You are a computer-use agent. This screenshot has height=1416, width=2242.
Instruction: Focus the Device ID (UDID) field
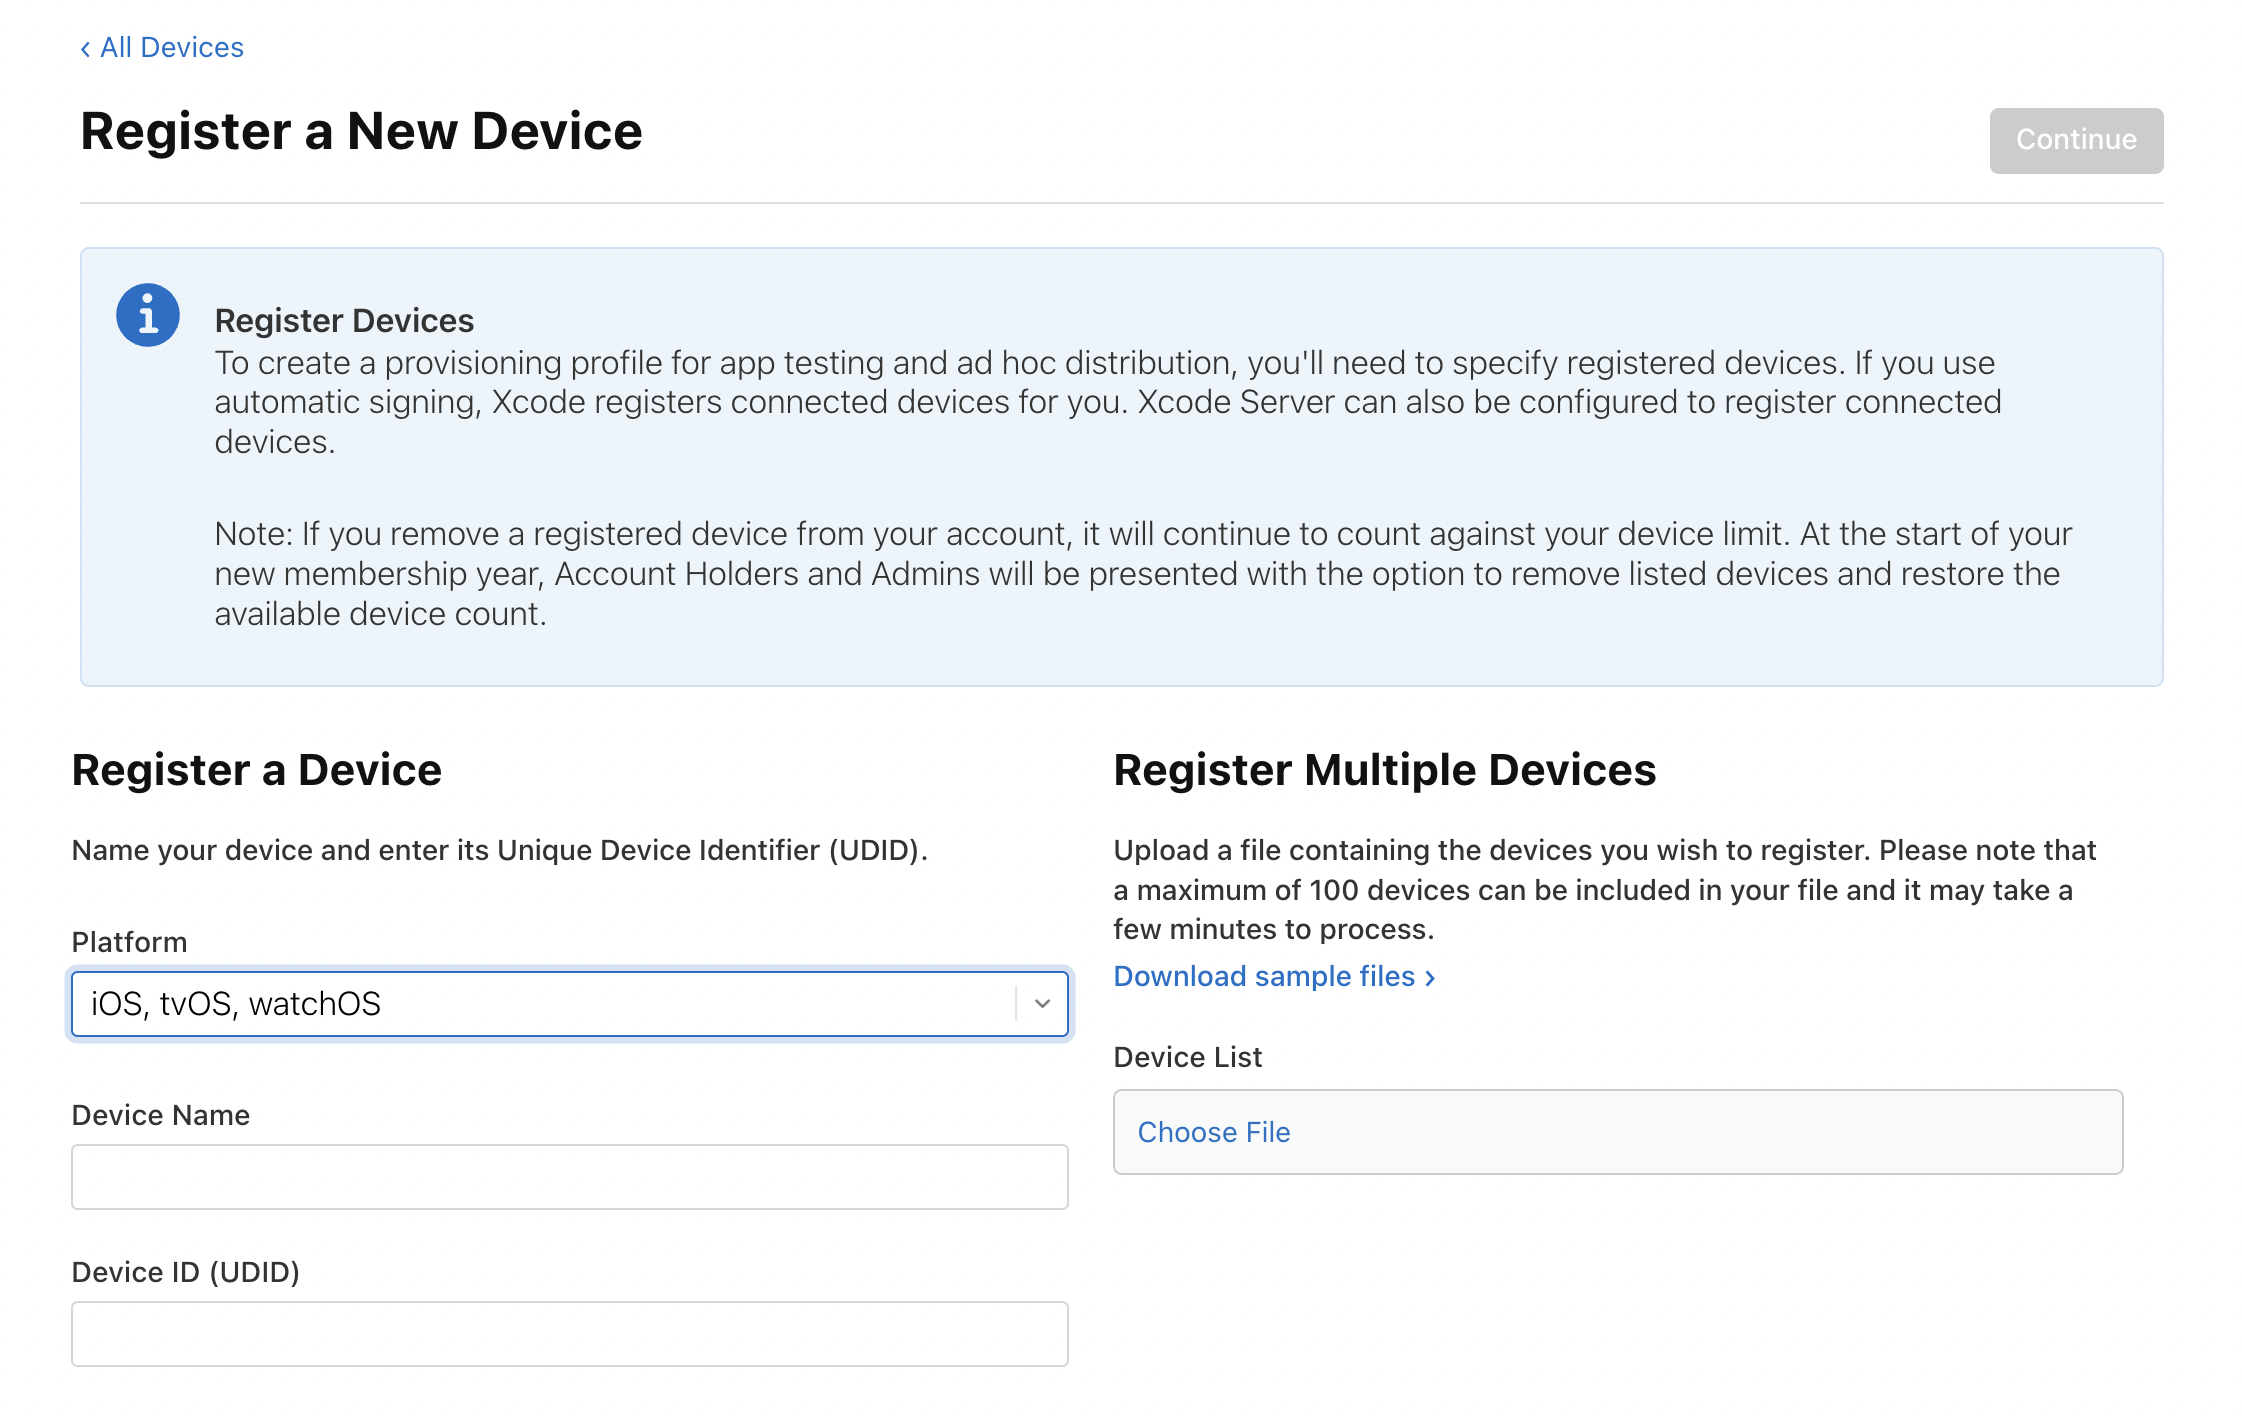[569, 1333]
